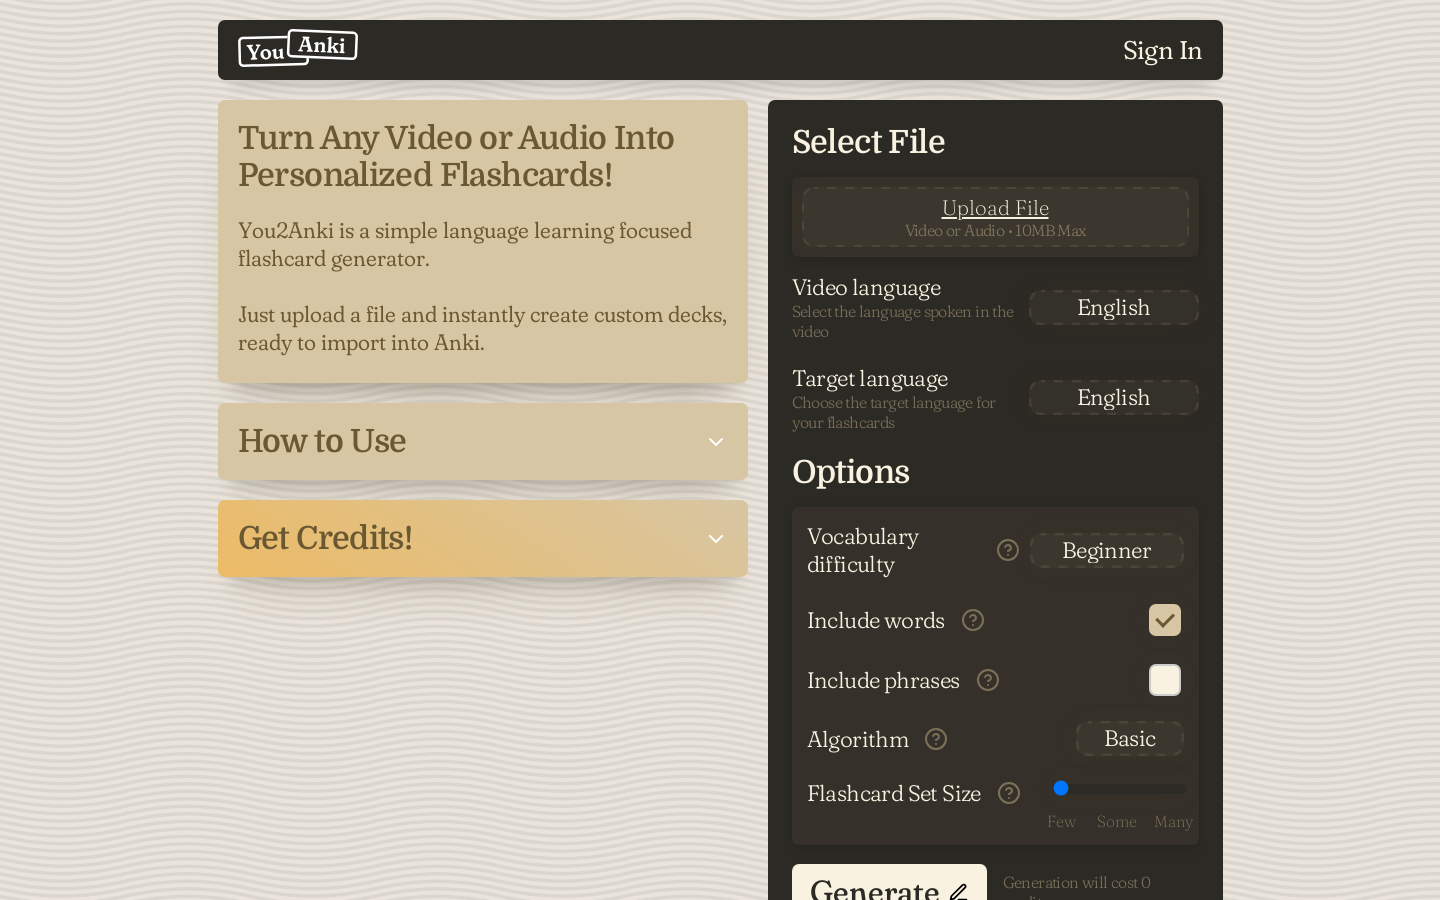Click Upload File to choose a file
The image size is (1440, 900).
(995, 217)
